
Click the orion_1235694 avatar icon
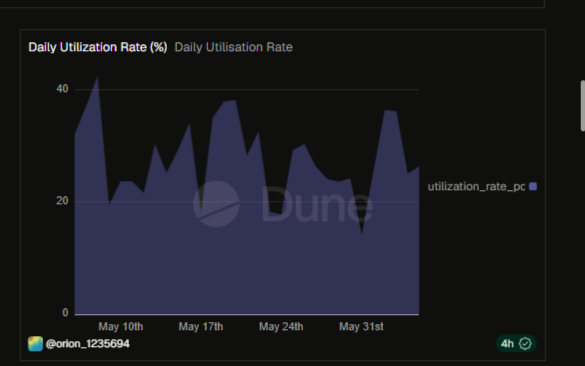coord(35,344)
